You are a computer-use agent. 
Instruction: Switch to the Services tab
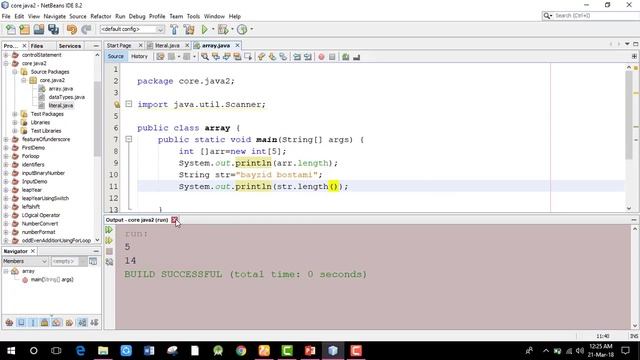[x=70, y=46]
